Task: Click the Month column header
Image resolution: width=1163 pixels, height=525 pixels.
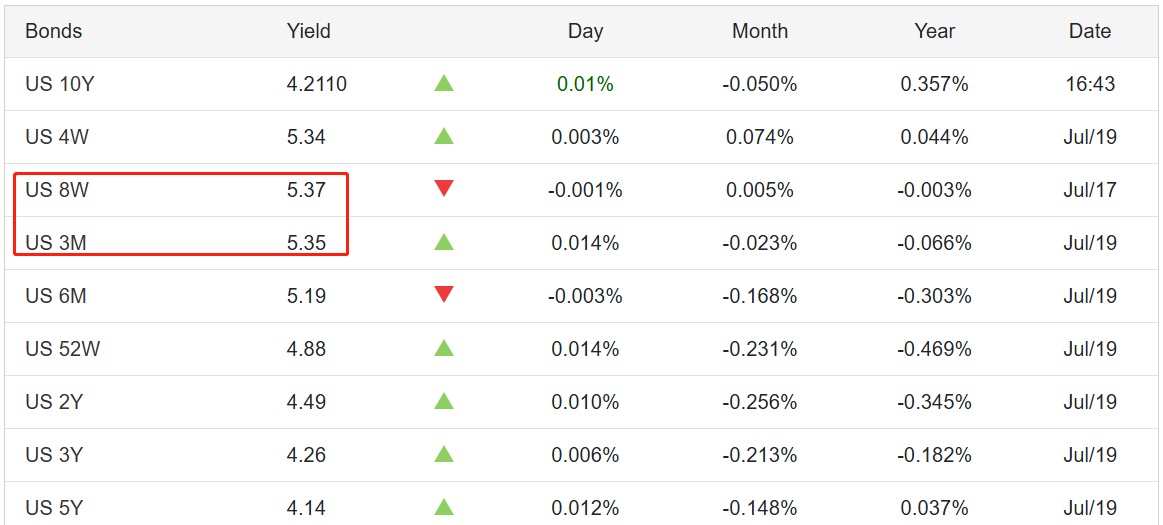Action: tap(759, 31)
